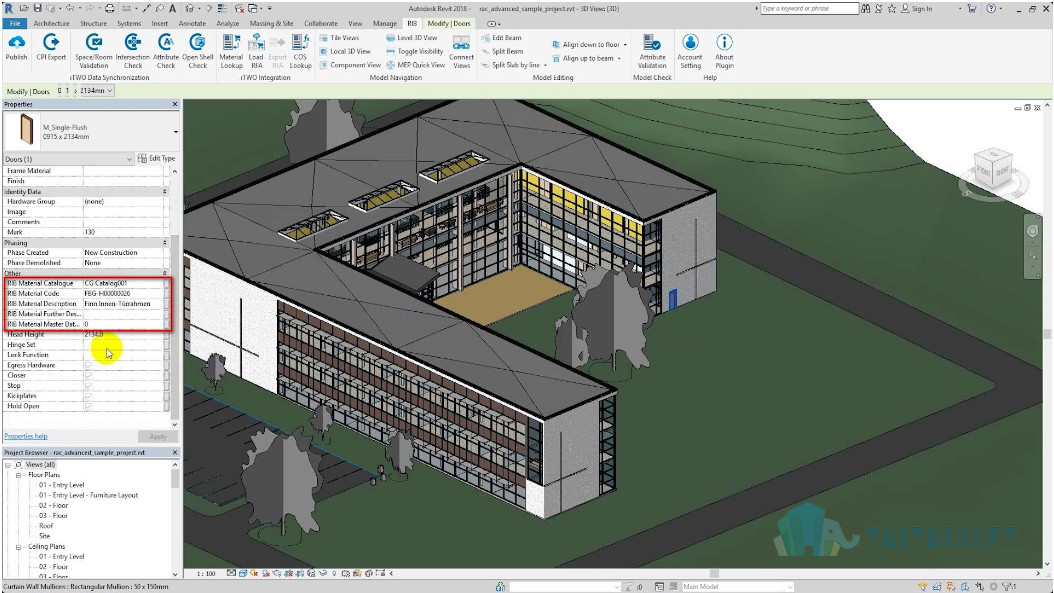Open COS Lookup
The image size is (1054, 593).
pyautogui.click(x=300, y=51)
